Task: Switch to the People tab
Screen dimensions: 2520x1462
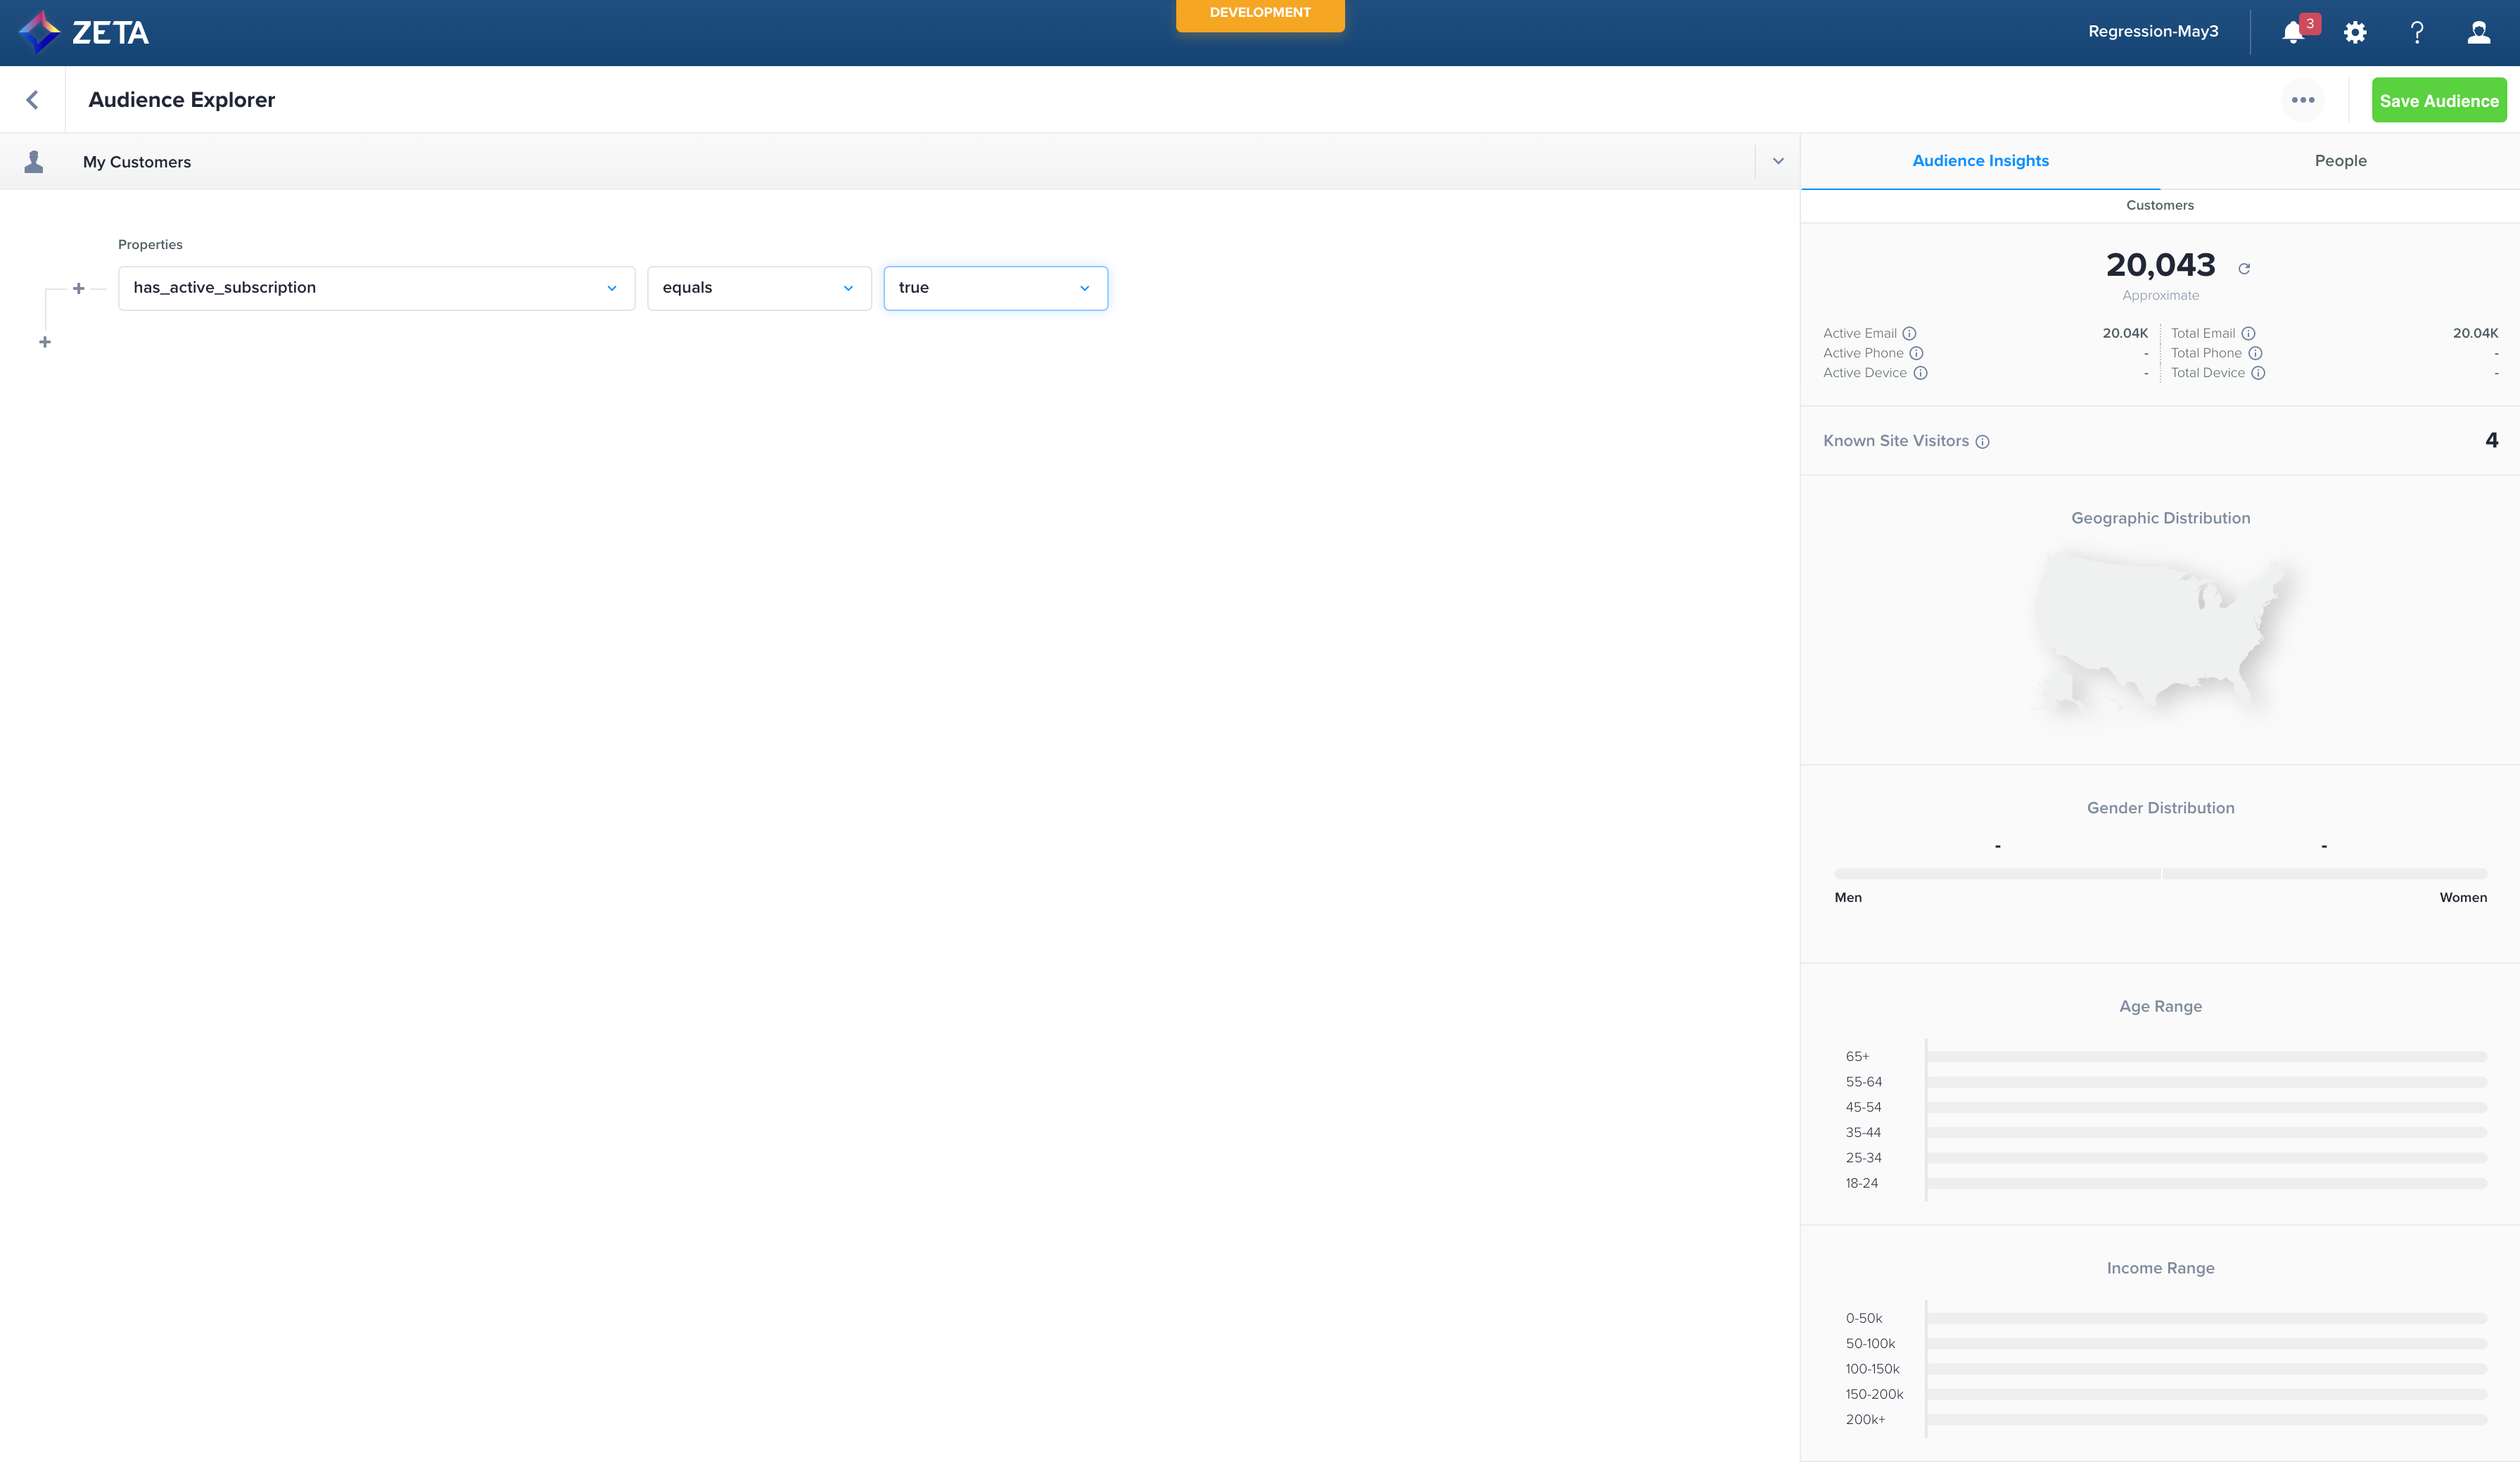Action: pyautogui.click(x=2340, y=161)
